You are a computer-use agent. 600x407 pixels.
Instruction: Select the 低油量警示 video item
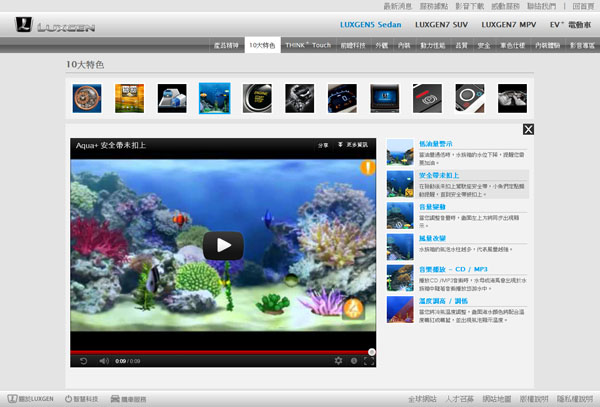pyautogui.click(x=439, y=145)
